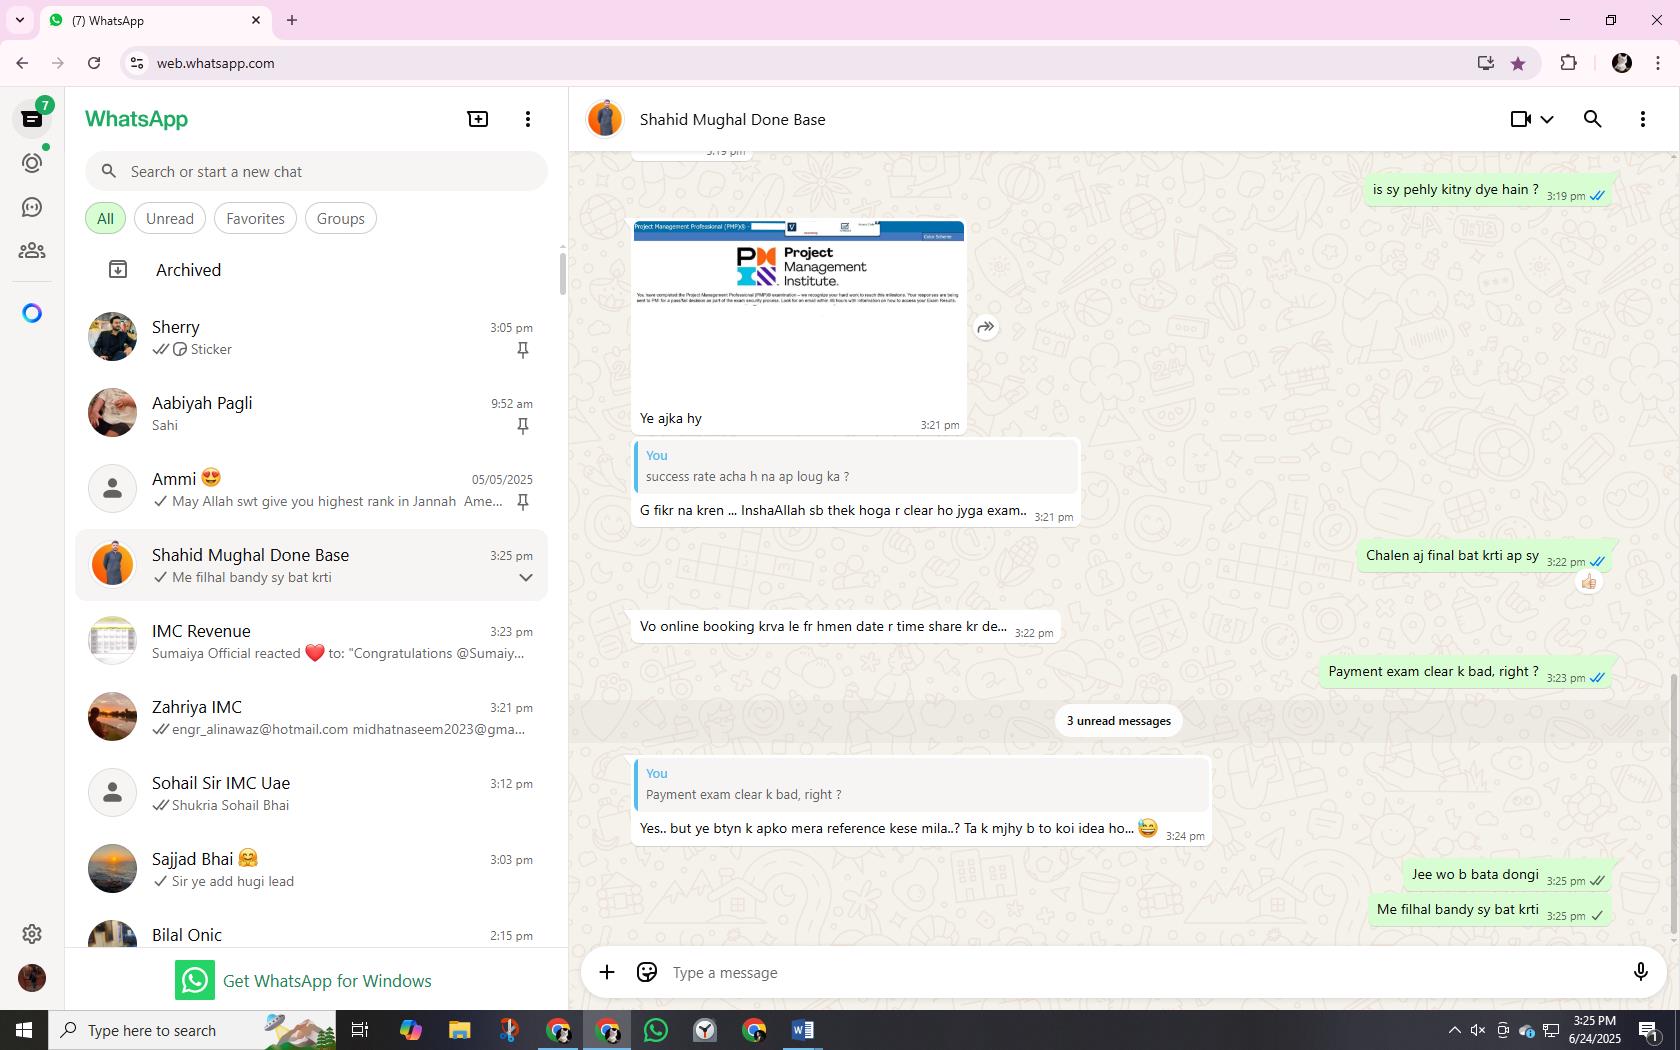Open browser Extensions puzzle icon
1680x1050 pixels.
click(1568, 63)
